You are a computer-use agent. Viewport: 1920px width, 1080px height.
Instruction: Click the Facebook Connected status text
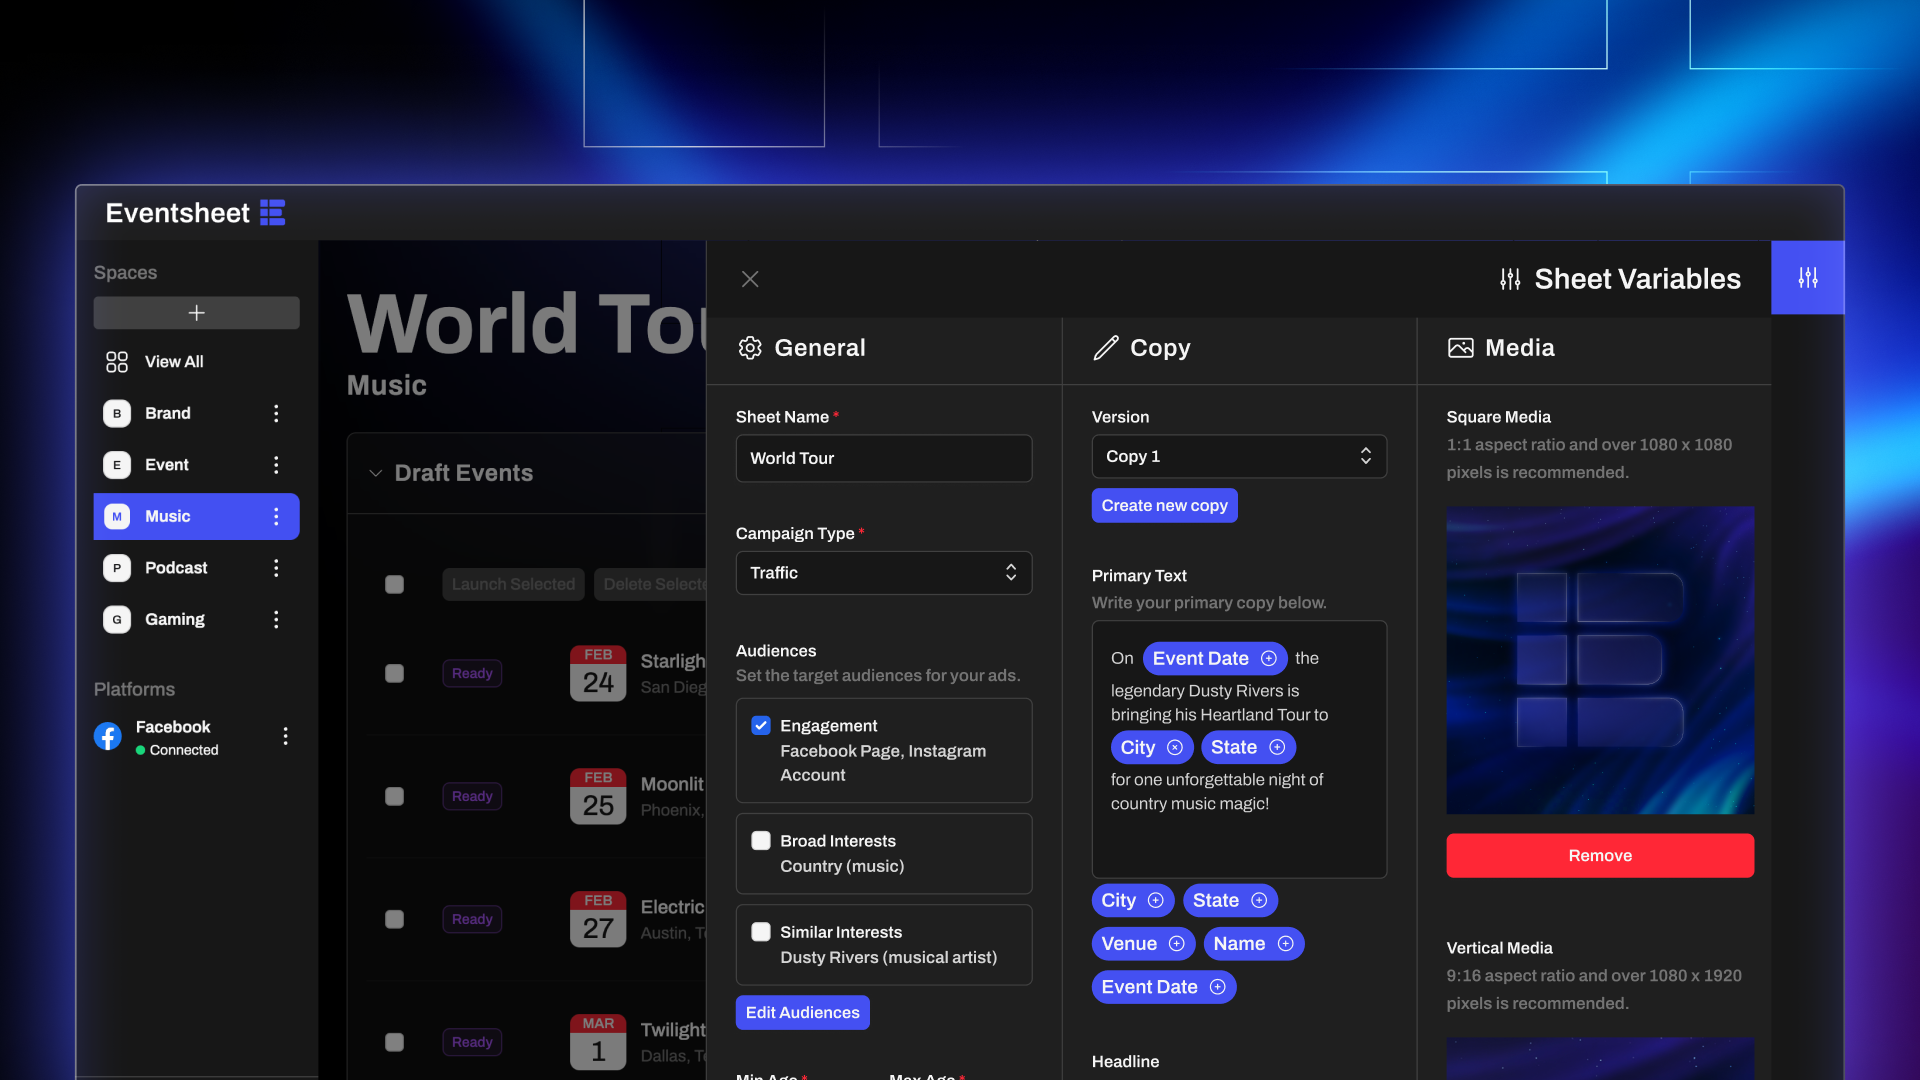pos(184,751)
